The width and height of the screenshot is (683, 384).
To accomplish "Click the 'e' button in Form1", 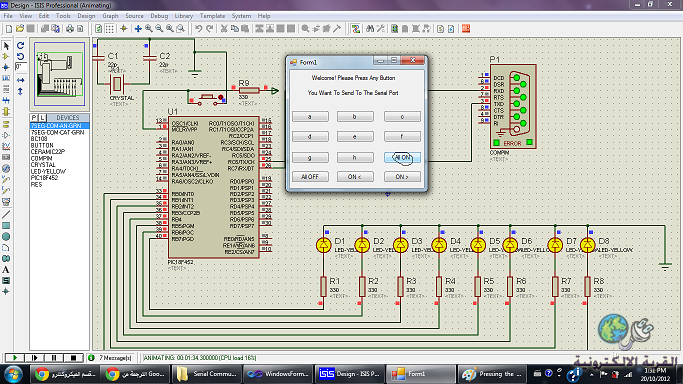I will (x=355, y=137).
